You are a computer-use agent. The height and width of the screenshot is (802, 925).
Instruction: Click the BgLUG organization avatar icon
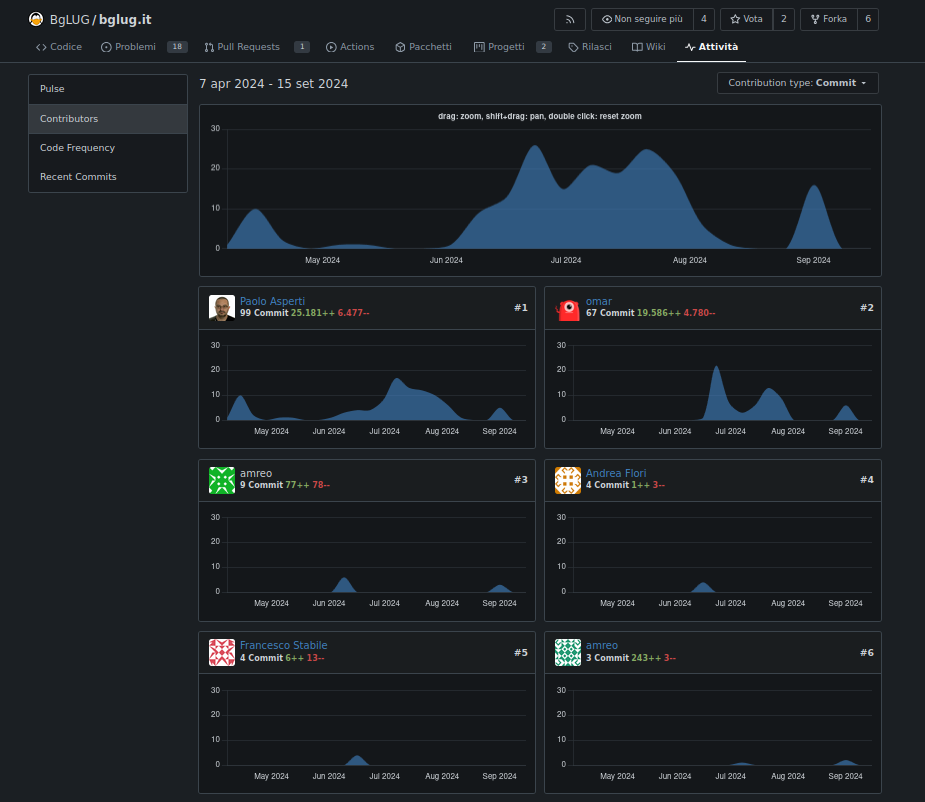click(36, 19)
